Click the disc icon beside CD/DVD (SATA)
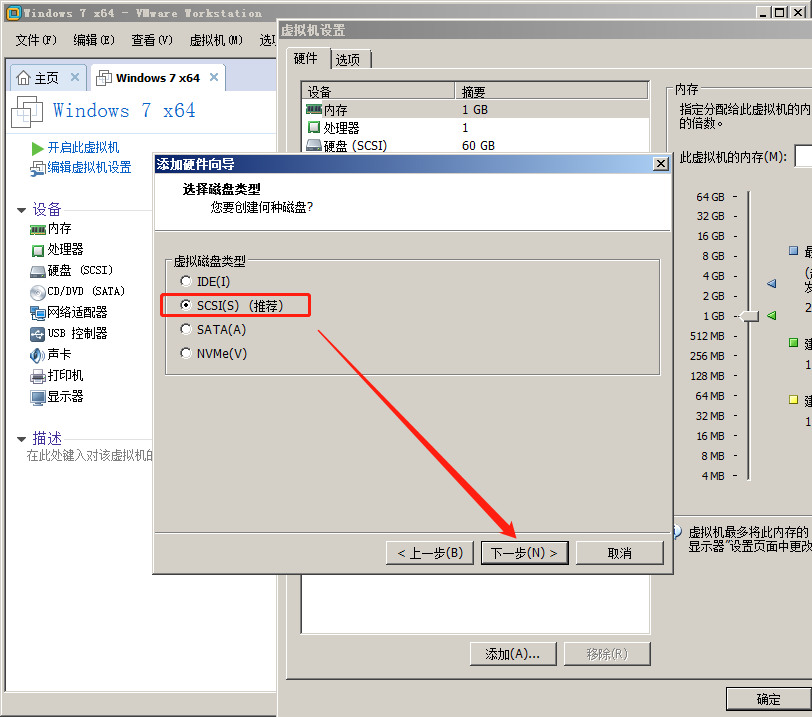 pos(38,293)
